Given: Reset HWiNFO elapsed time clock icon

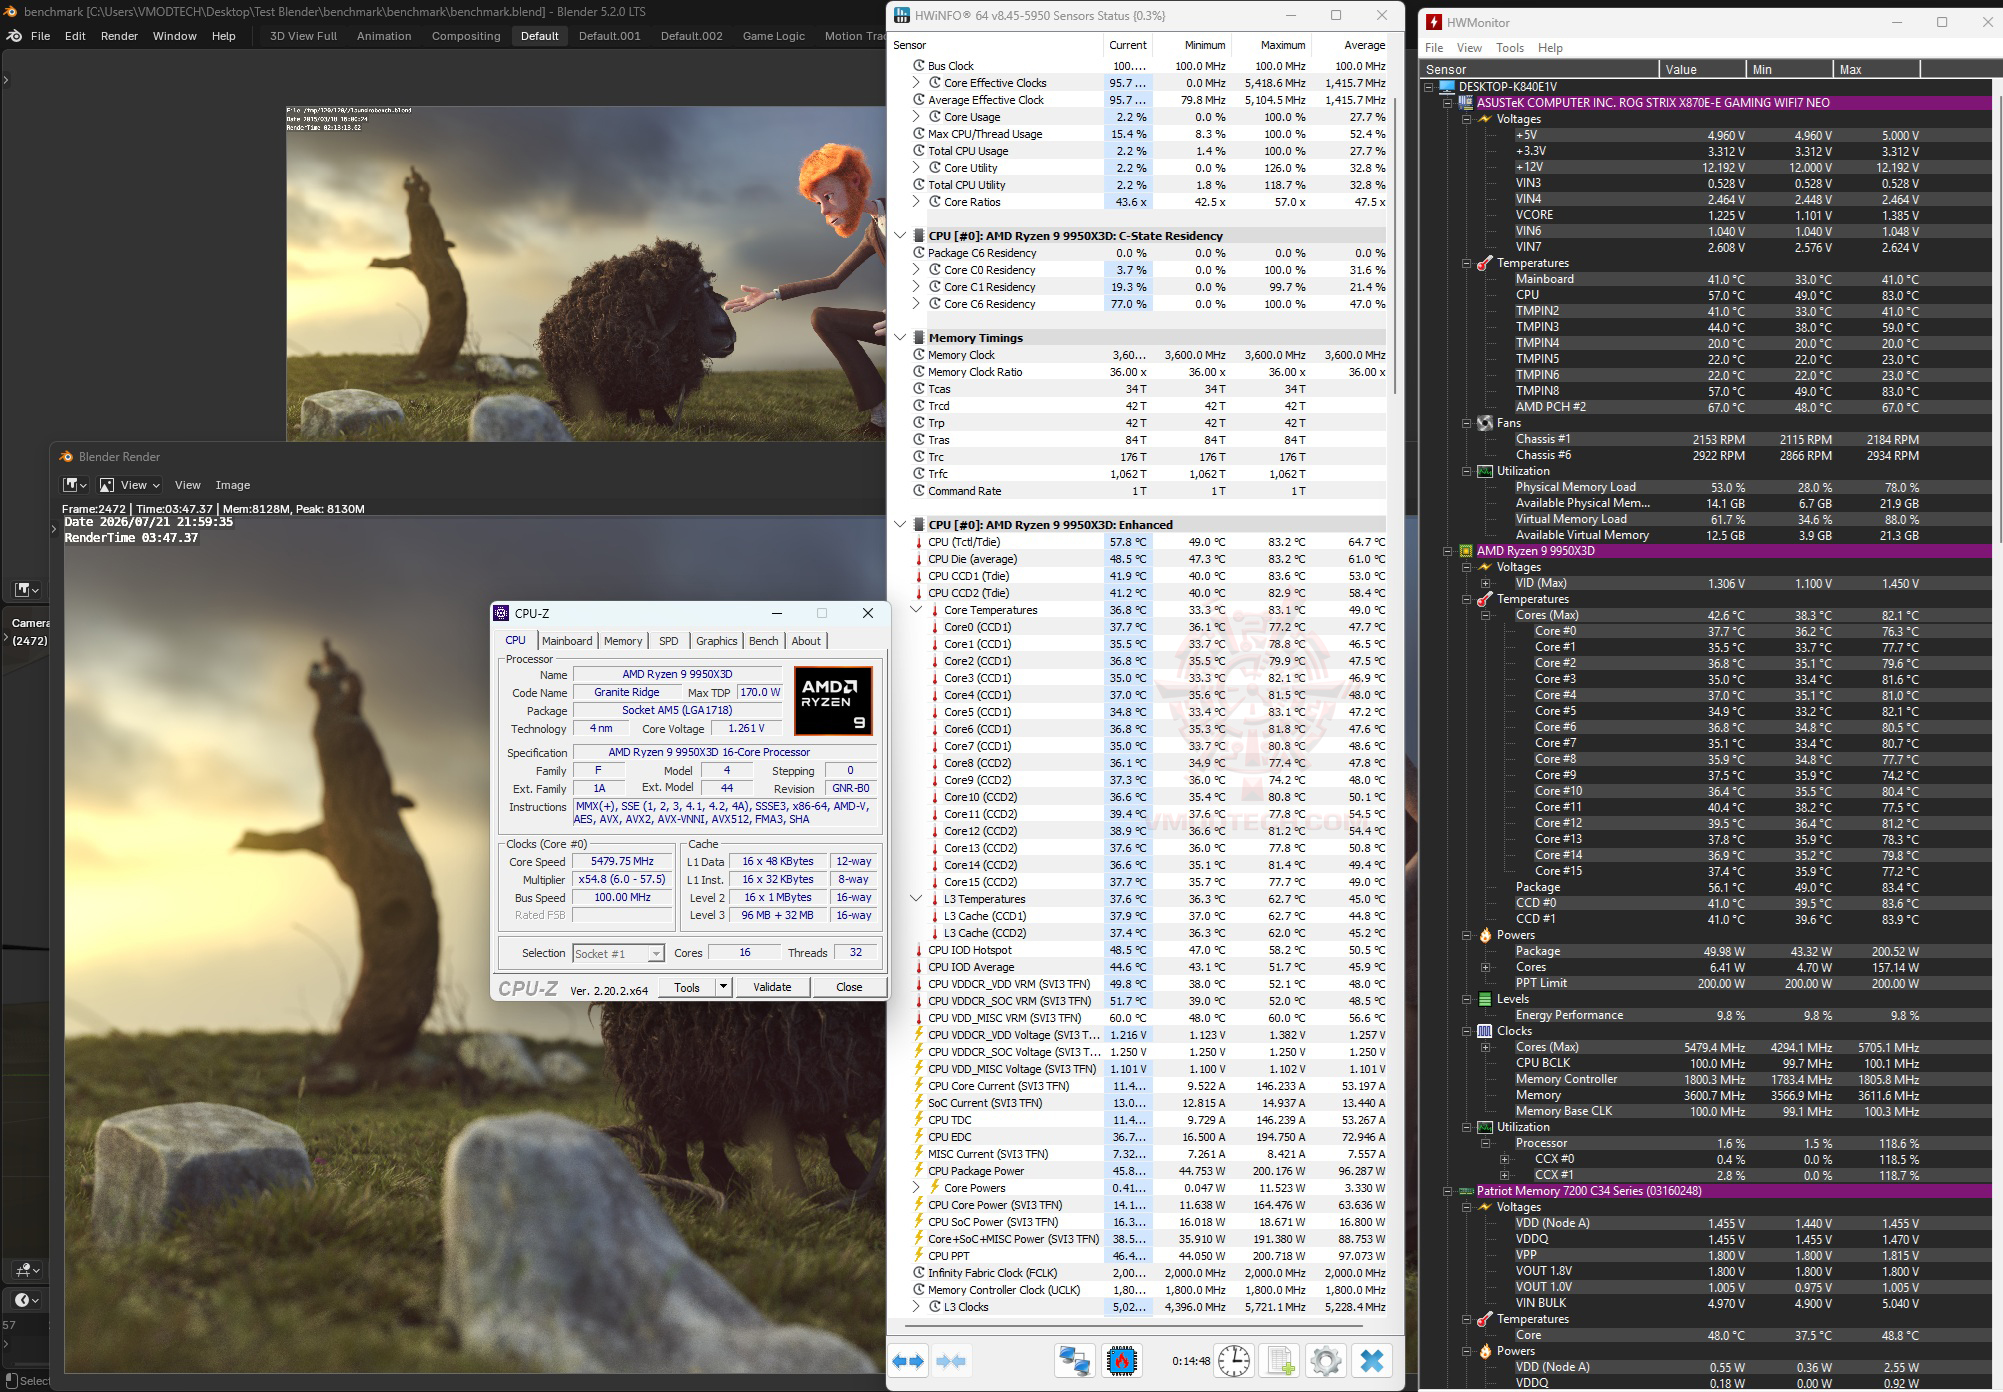Looking at the screenshot, I should pos(1234,1361).
